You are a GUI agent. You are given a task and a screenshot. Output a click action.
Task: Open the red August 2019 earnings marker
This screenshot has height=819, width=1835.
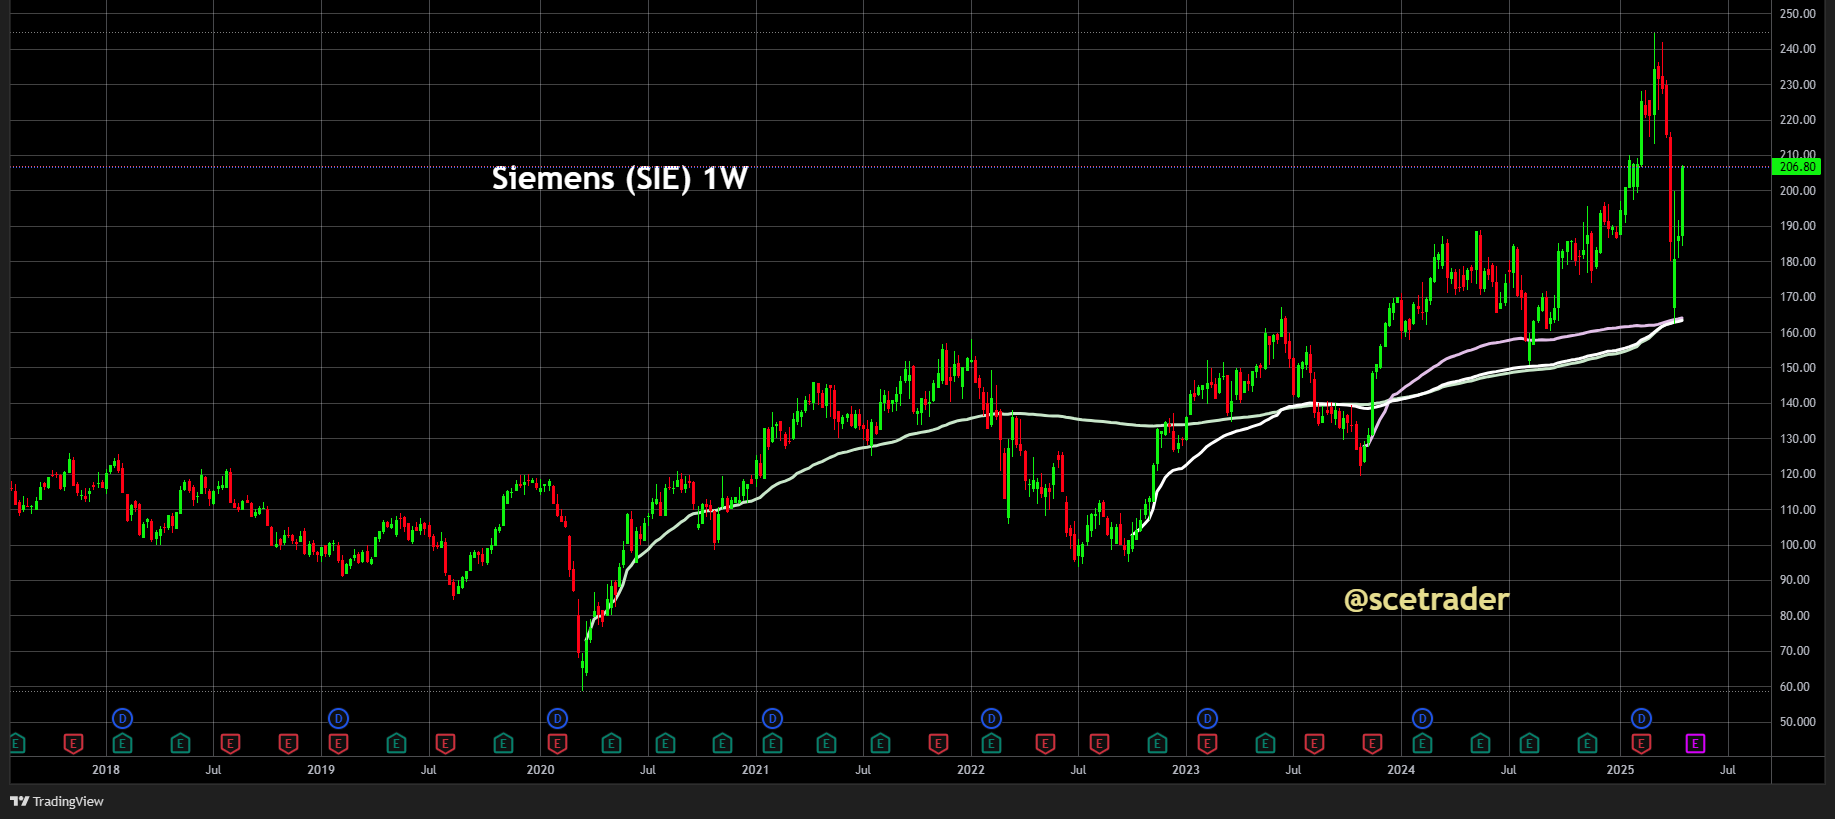(x=446, y=743)
